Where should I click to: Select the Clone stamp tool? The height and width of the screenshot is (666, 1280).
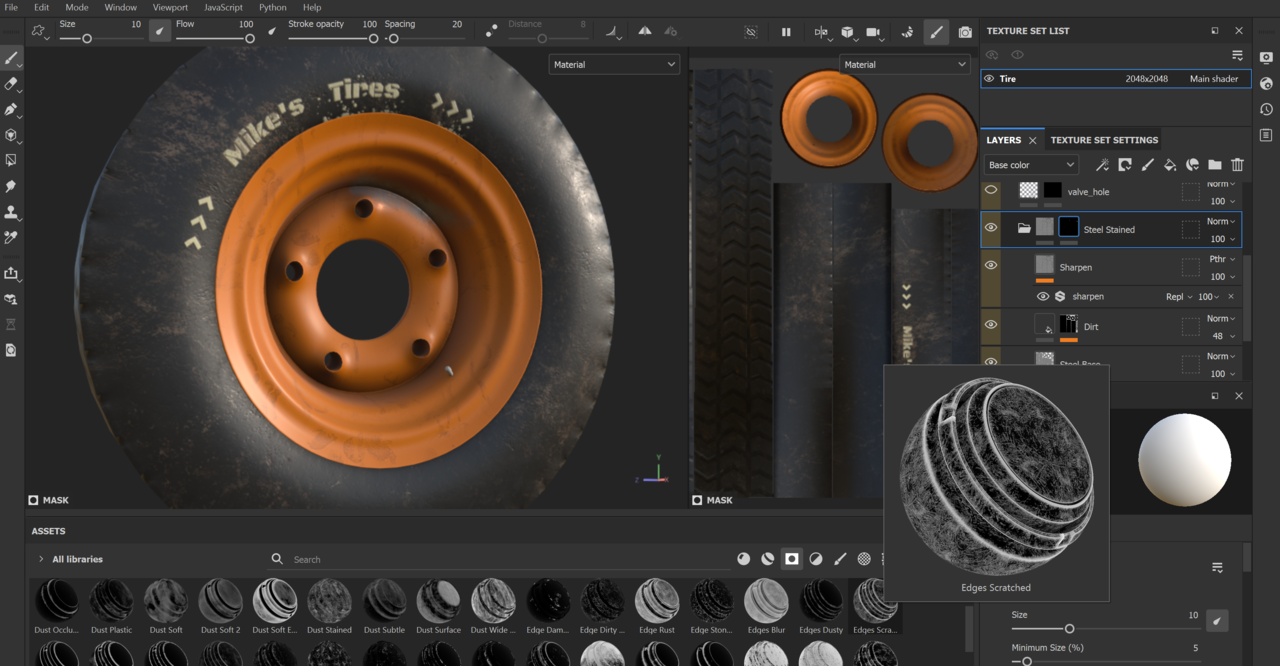point(11,212)
